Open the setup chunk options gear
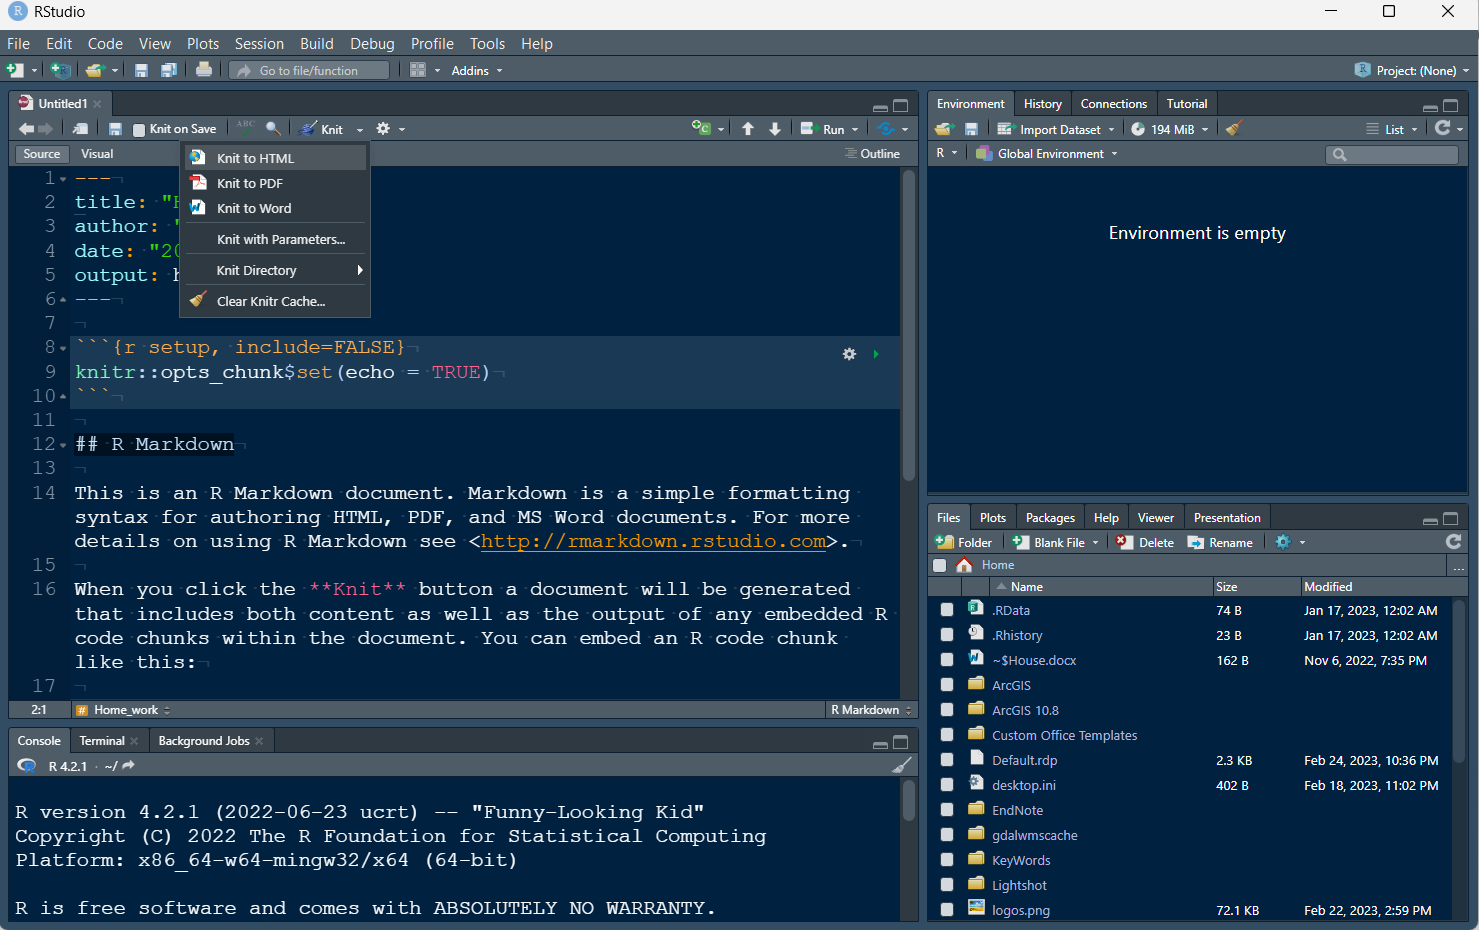 tap(849, 354)
